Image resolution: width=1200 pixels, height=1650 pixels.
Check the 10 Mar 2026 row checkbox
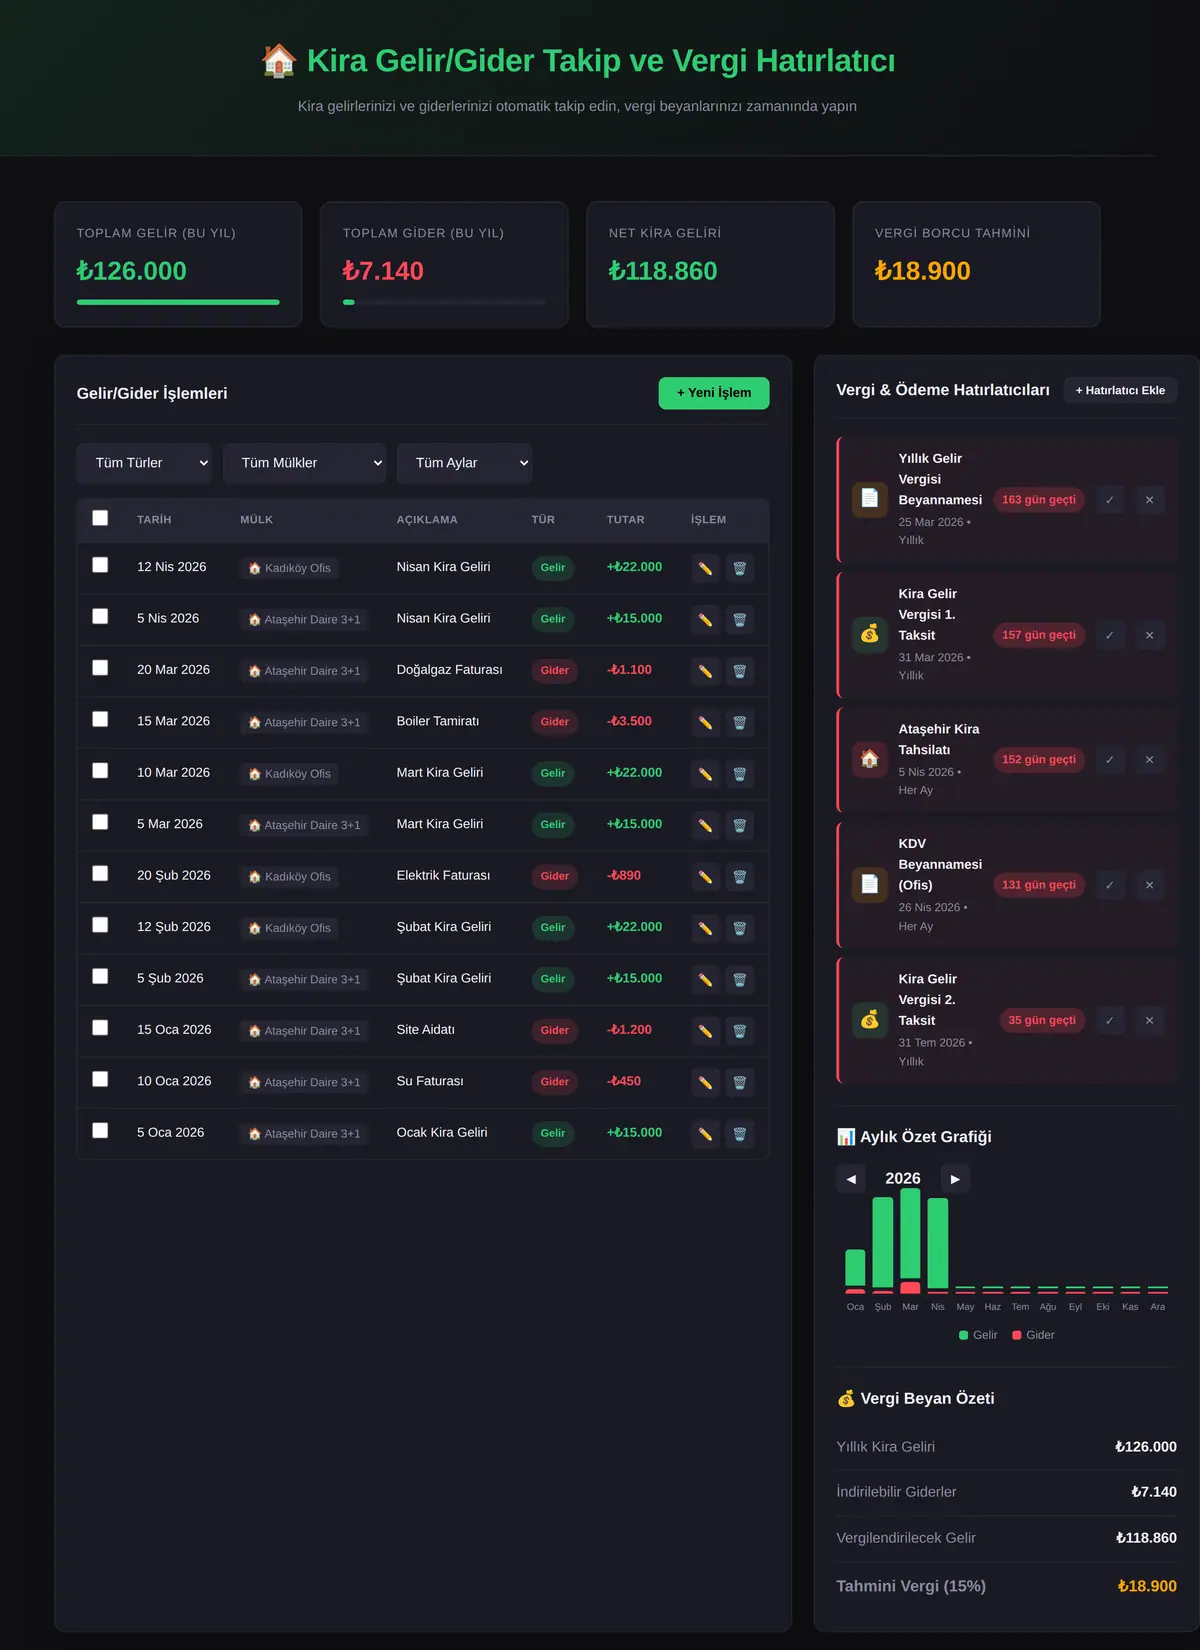pos(100,771)
